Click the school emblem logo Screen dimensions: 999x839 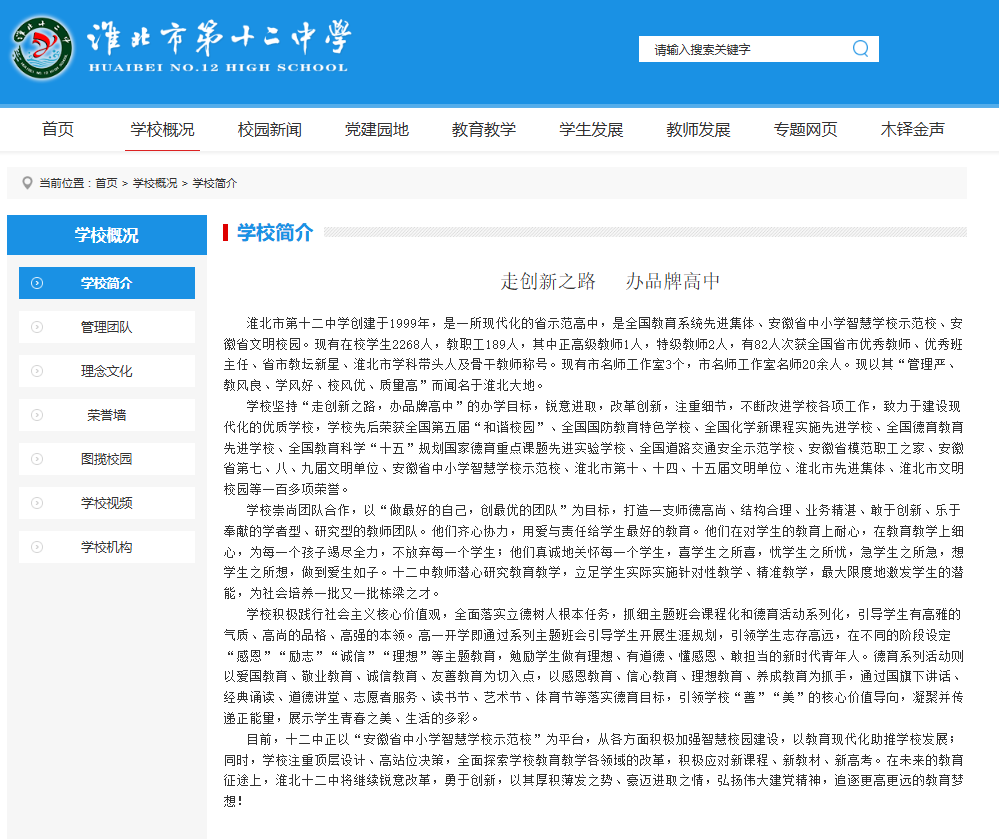click(43, 48)
